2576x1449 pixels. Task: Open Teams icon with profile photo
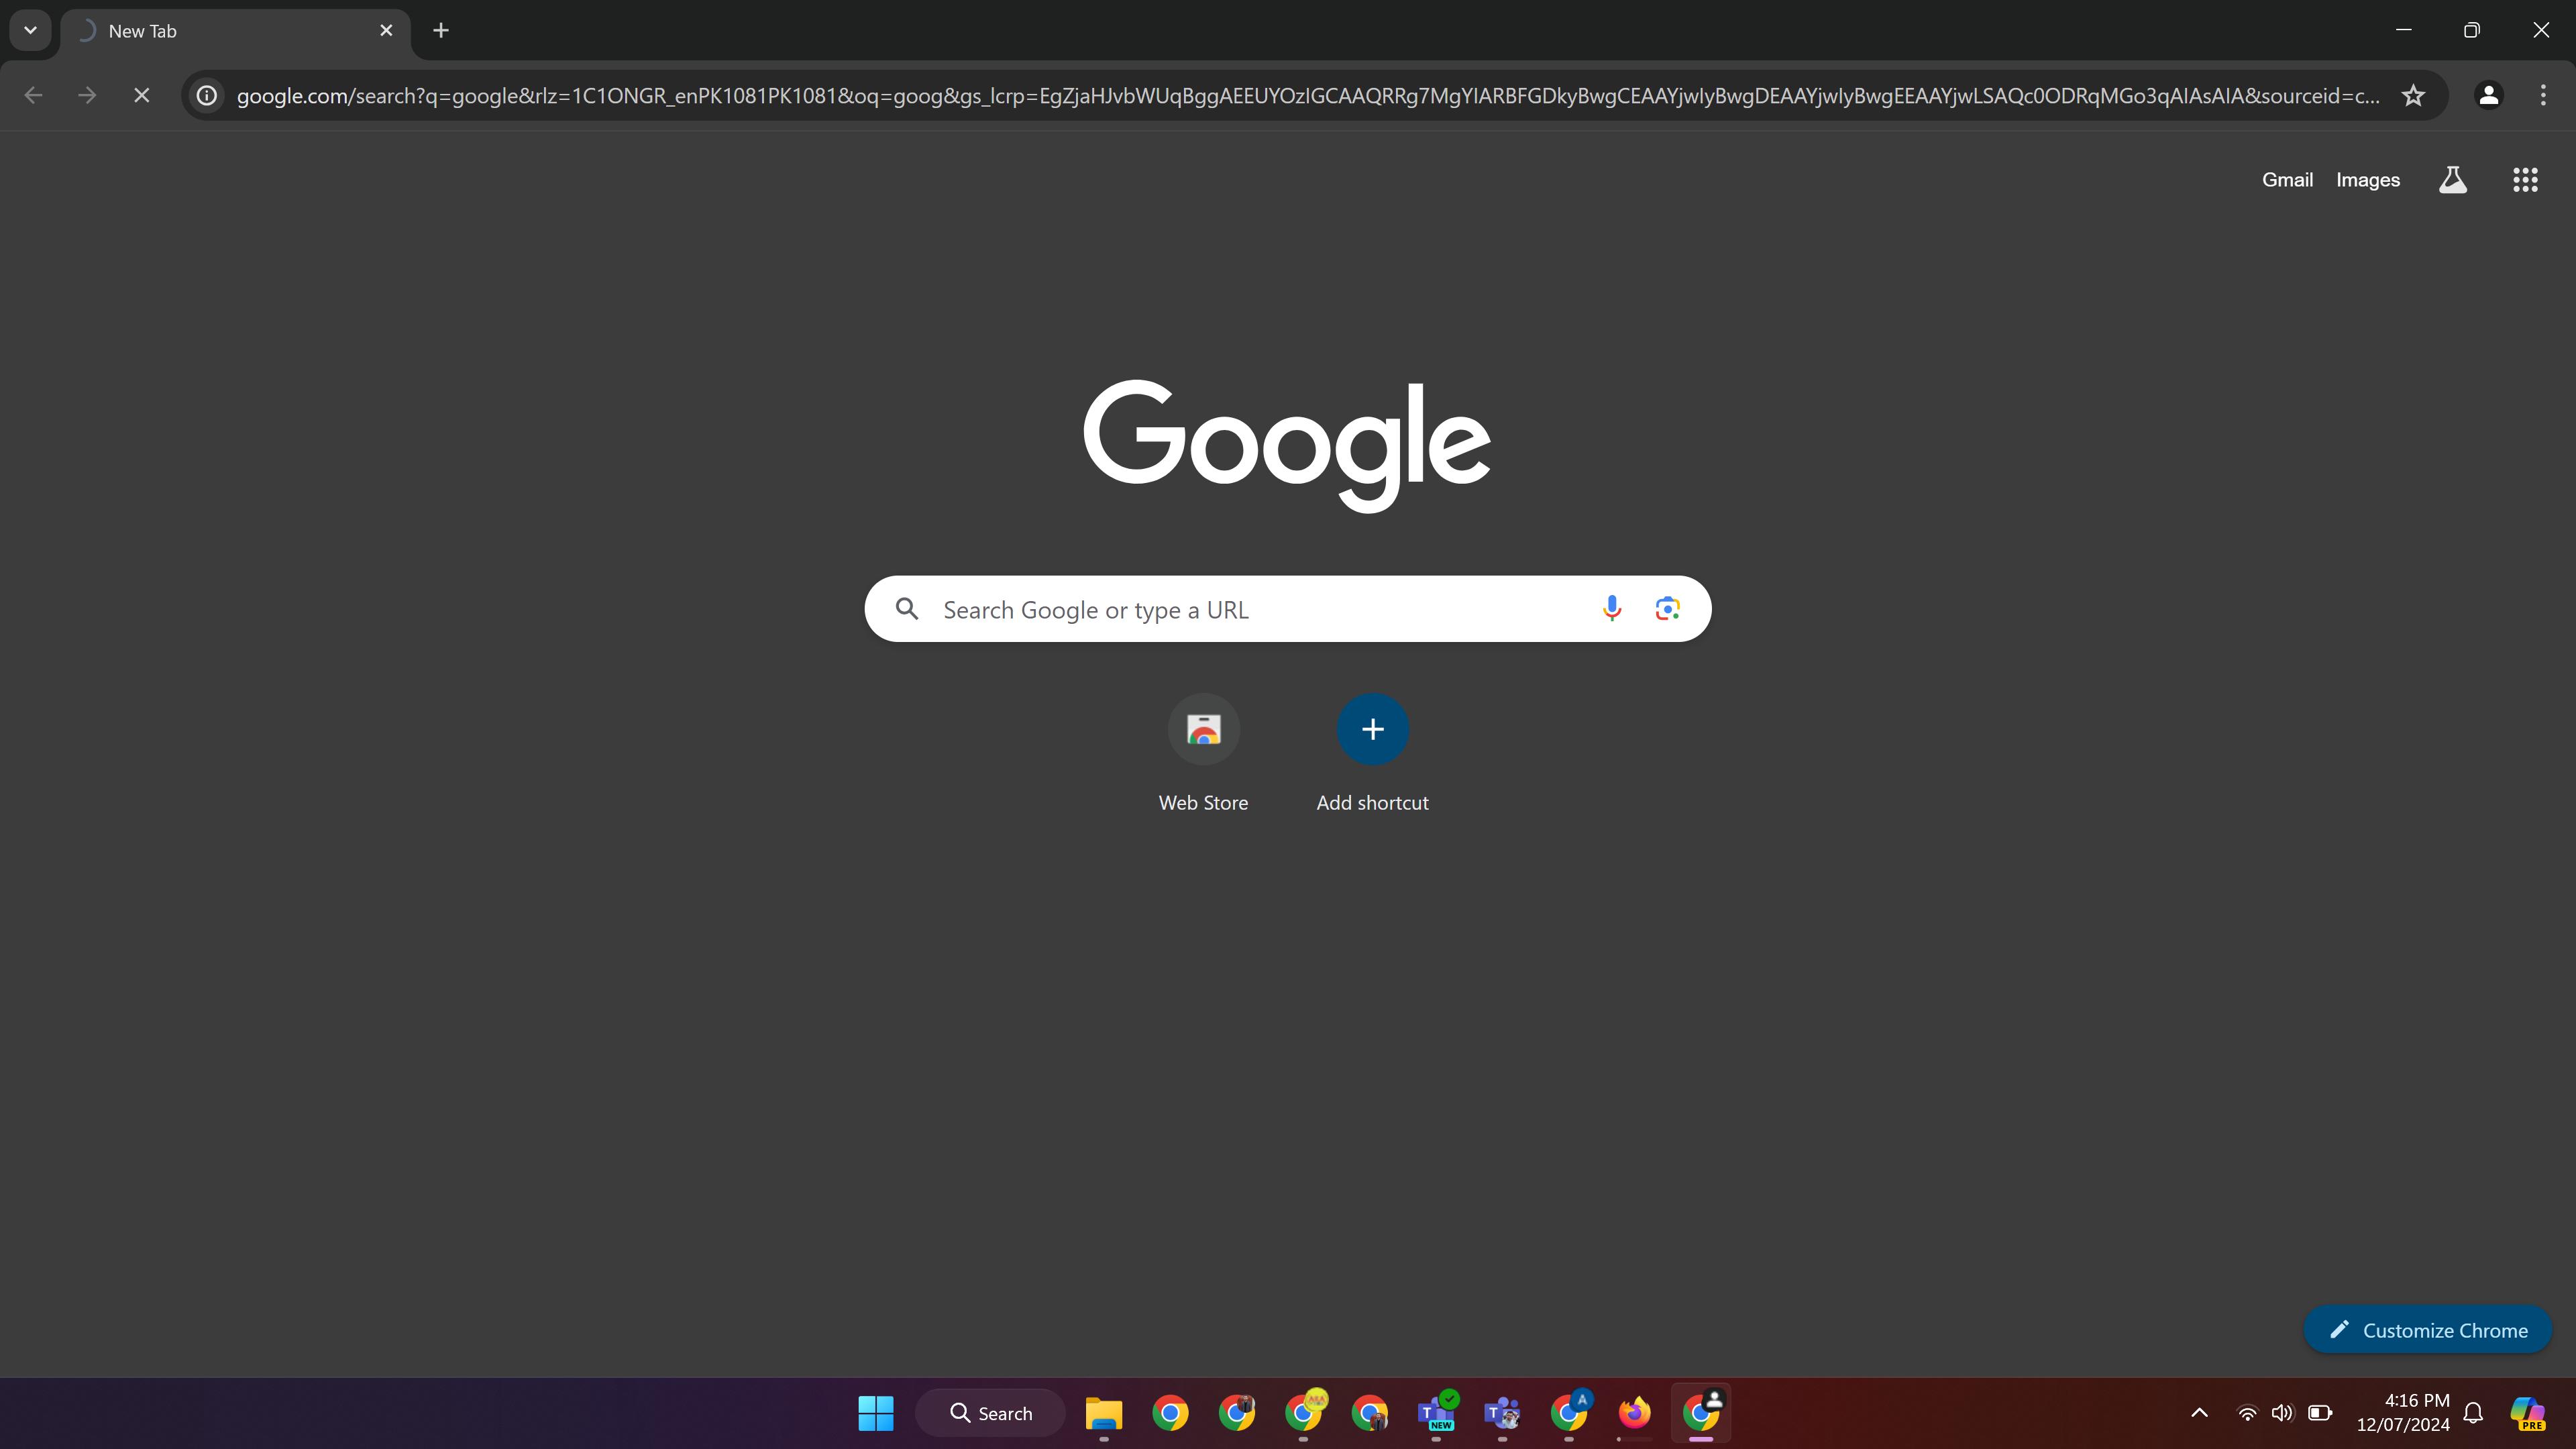pos(1502,1413)
